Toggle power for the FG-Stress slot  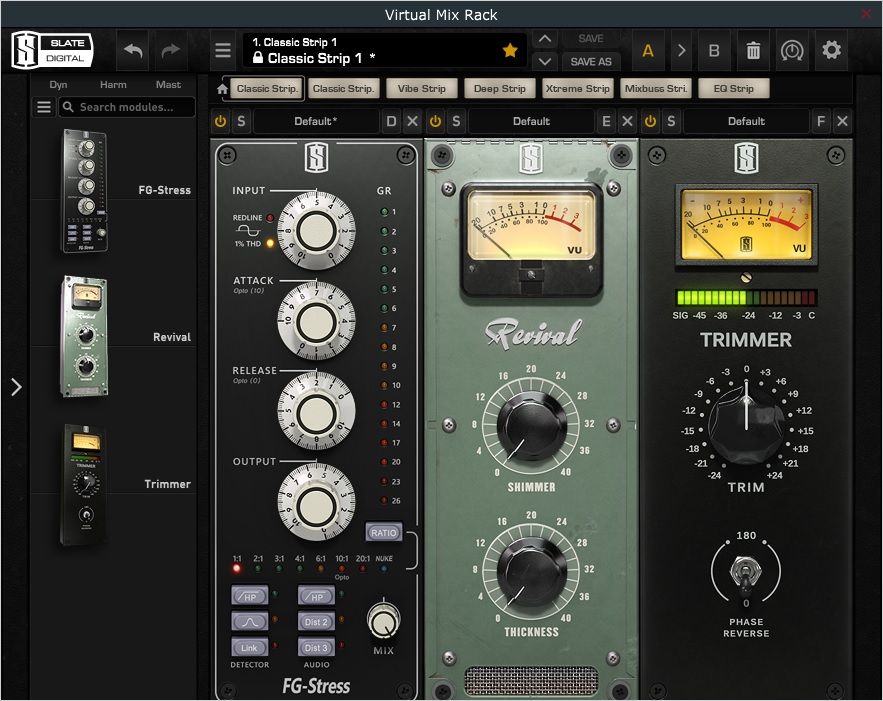[x=220, y=121]
